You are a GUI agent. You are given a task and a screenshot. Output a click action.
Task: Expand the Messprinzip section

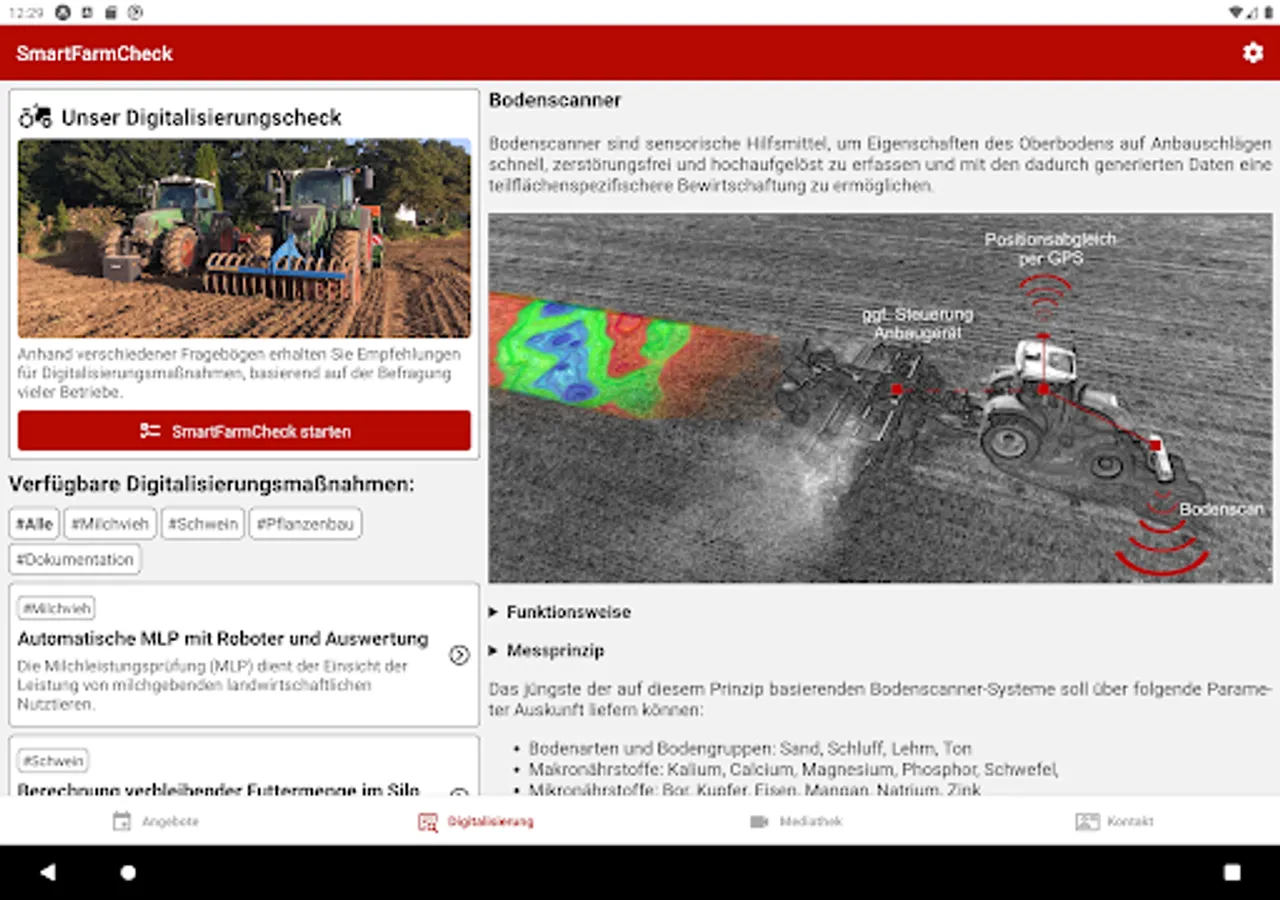pos(547,650)
